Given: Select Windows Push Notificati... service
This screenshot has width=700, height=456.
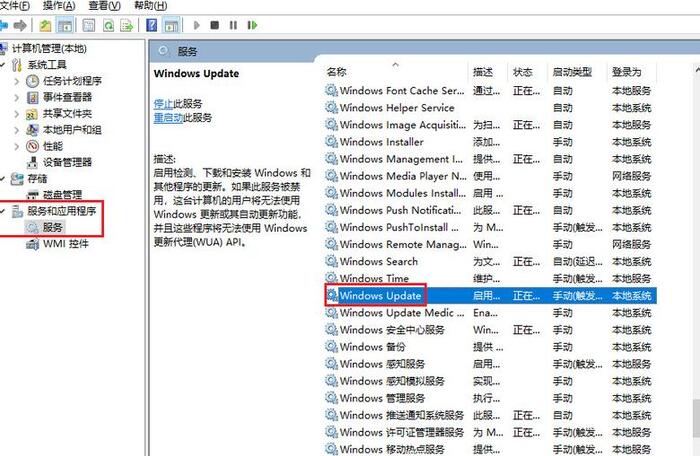Looking at the screenshot, I should 490,210.
